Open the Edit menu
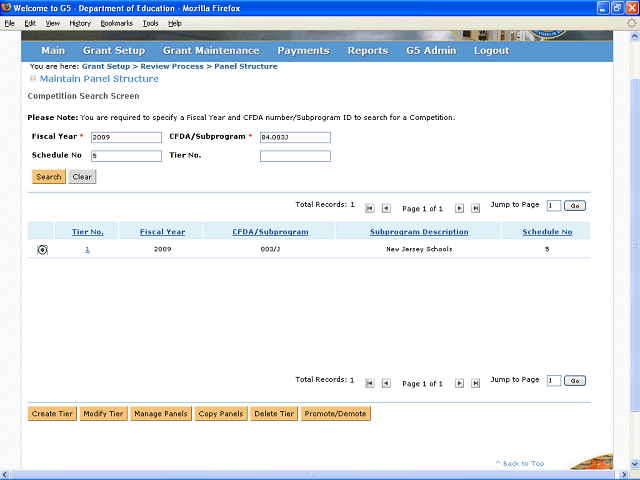 (30, 23)
